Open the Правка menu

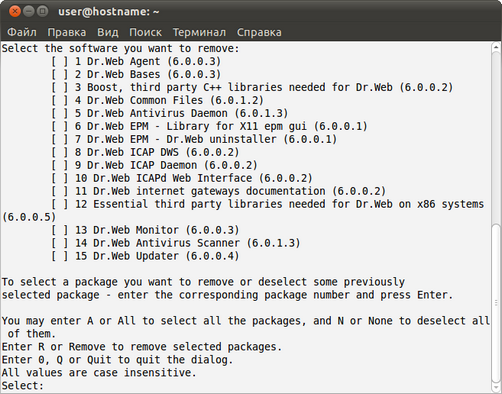[67, 32]
